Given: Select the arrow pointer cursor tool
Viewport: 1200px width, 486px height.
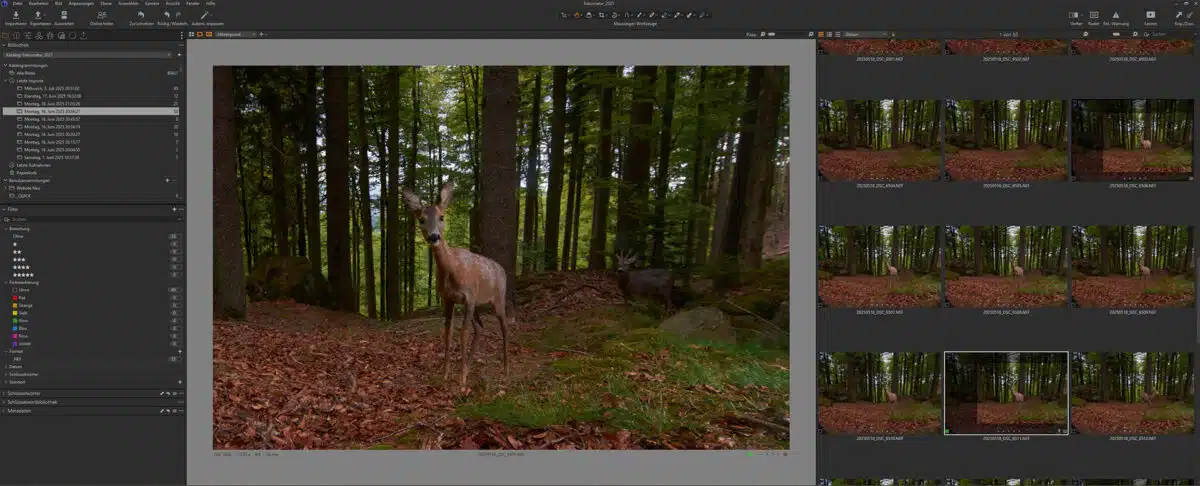Looking at the screenshot, I should click(564, 15).
